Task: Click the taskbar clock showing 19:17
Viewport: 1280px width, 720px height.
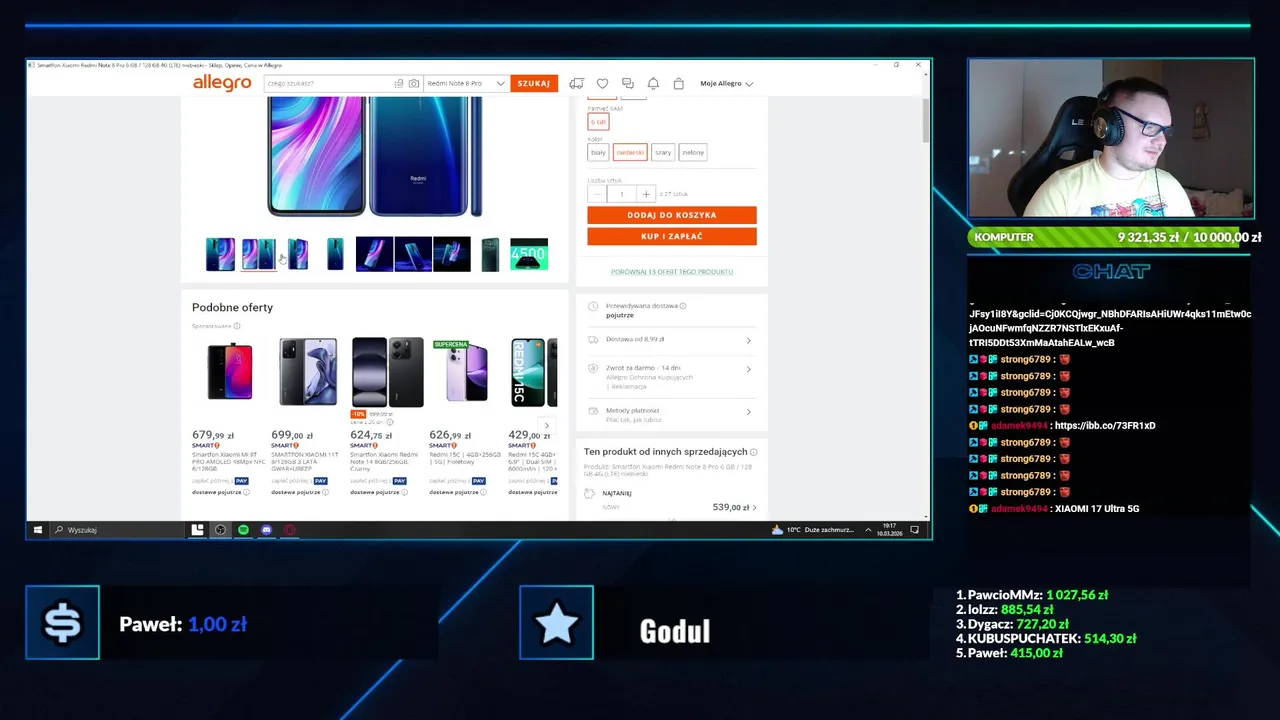Action: (889, 530)
